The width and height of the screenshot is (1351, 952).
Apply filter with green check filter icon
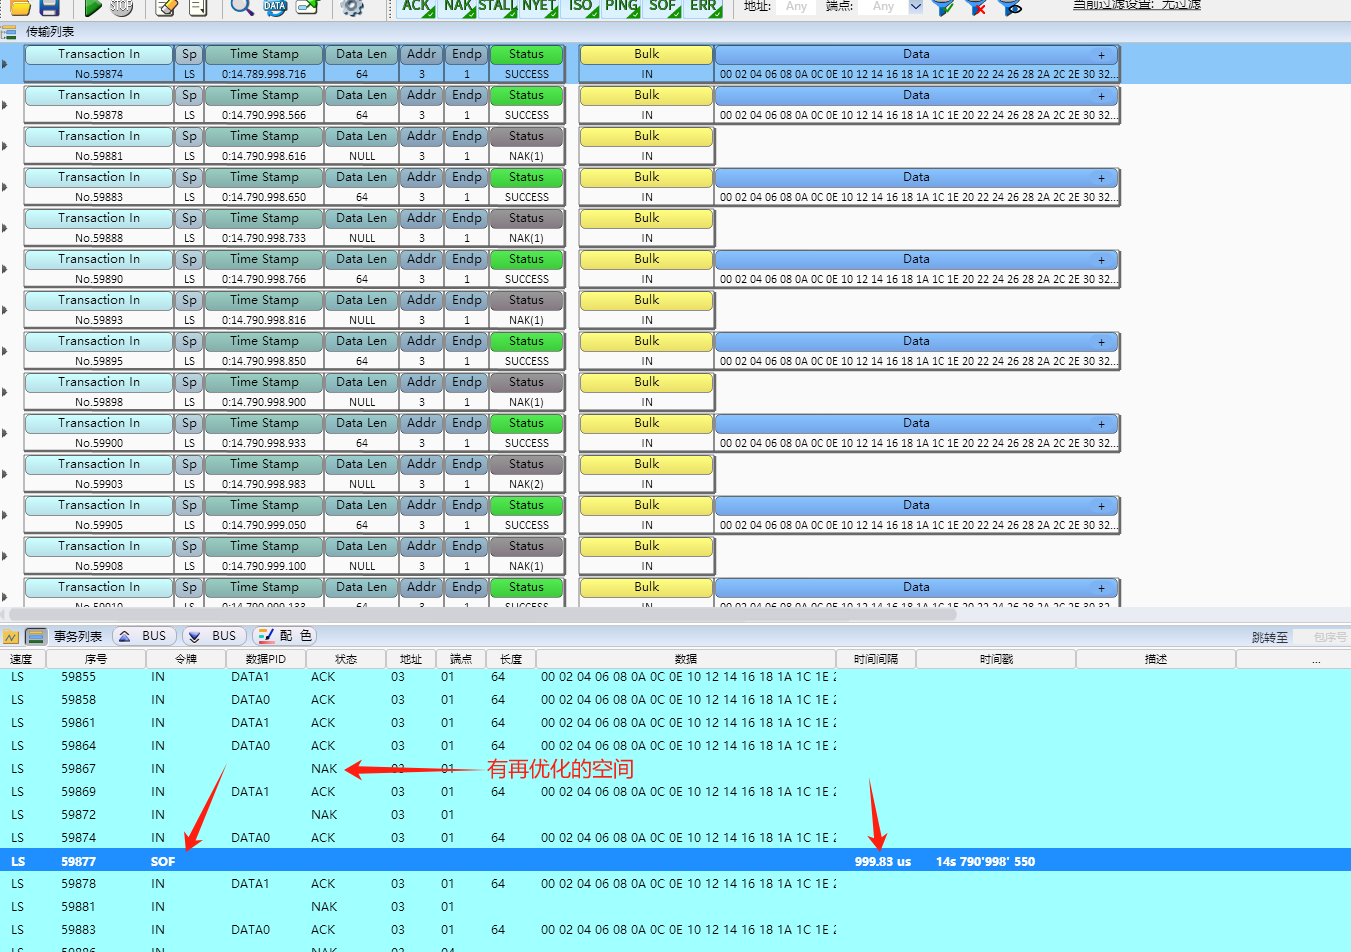[942, 7]
